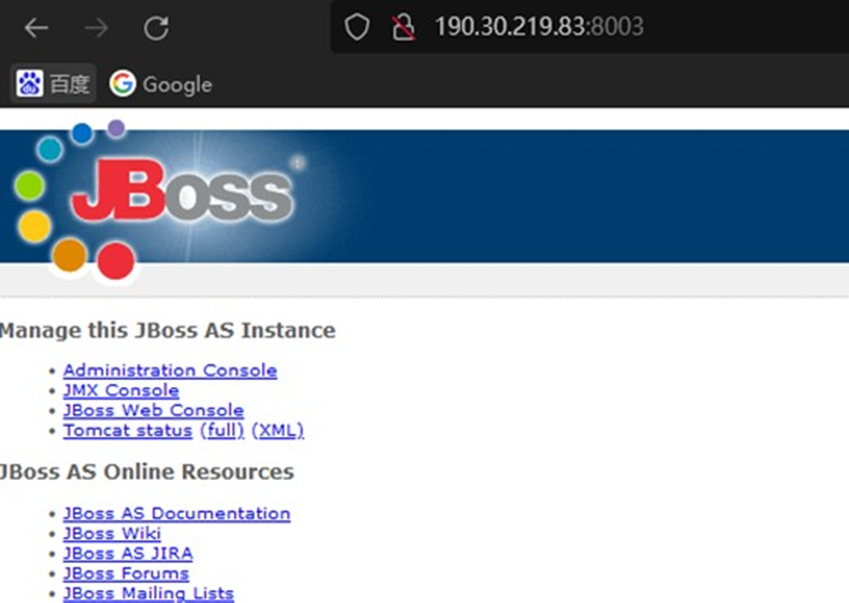Open the JBoss Web Console link

[154, 410]
